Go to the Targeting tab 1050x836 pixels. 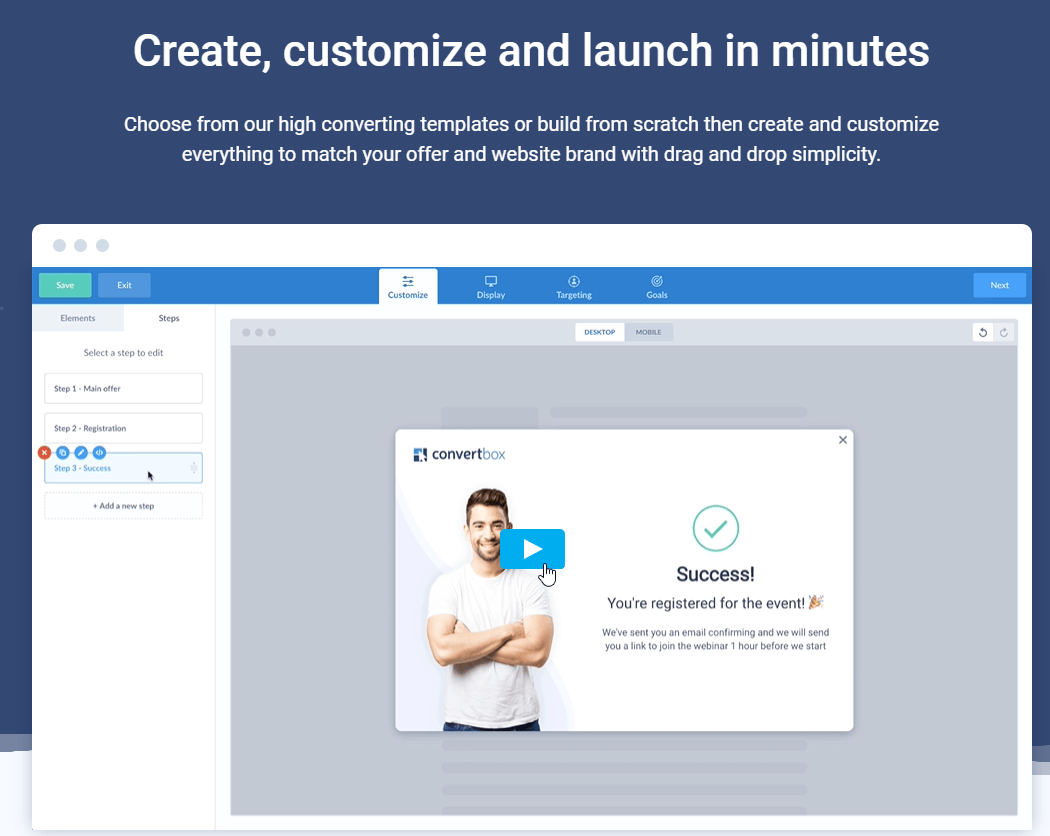coord(574,287)
